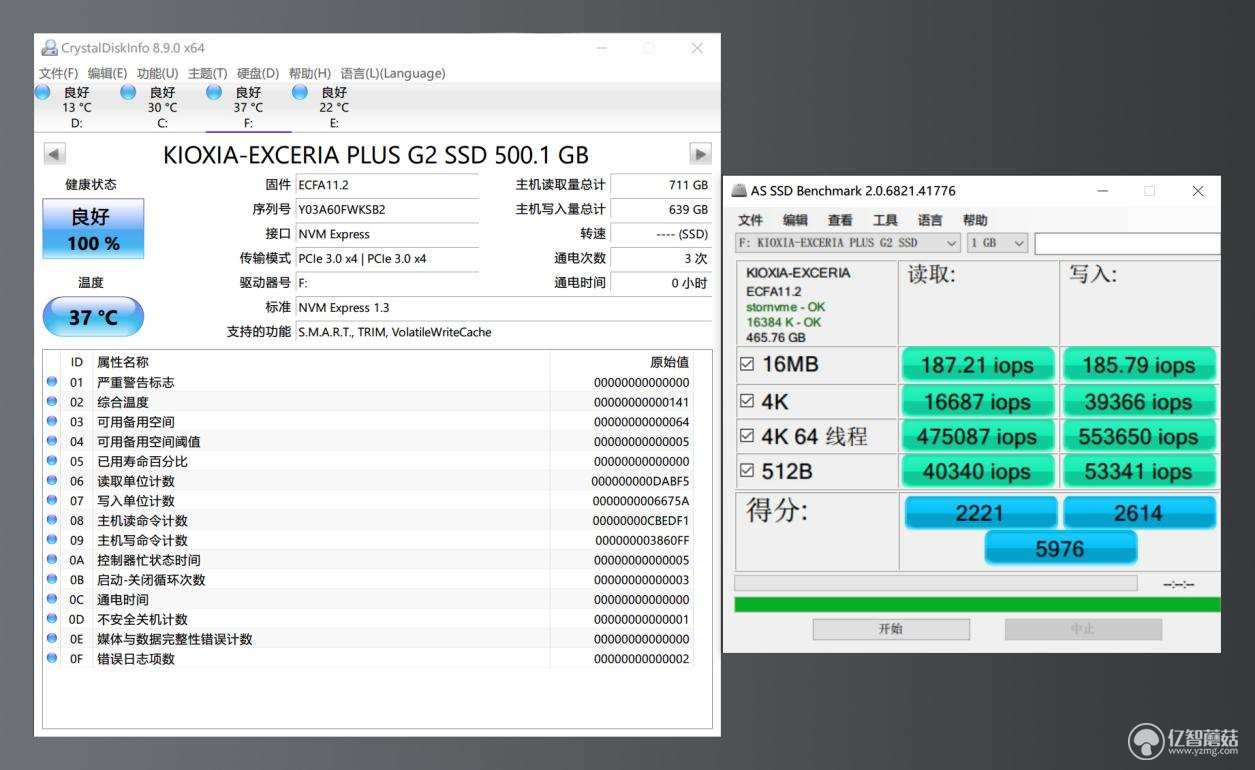Click the 属性名称 column header
The image size is (1255, 770).
point(122,362)
